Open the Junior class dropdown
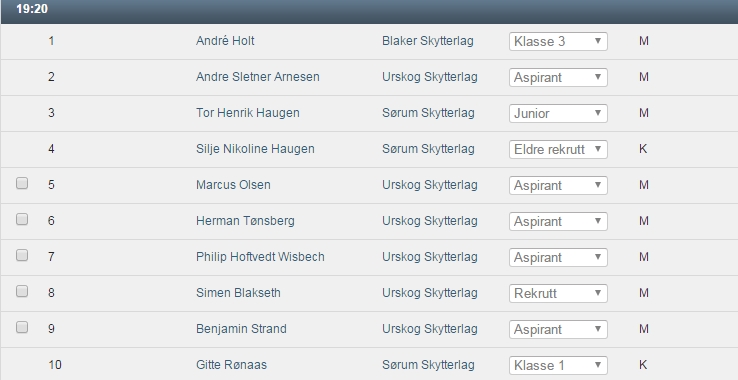 pos(558,113)
